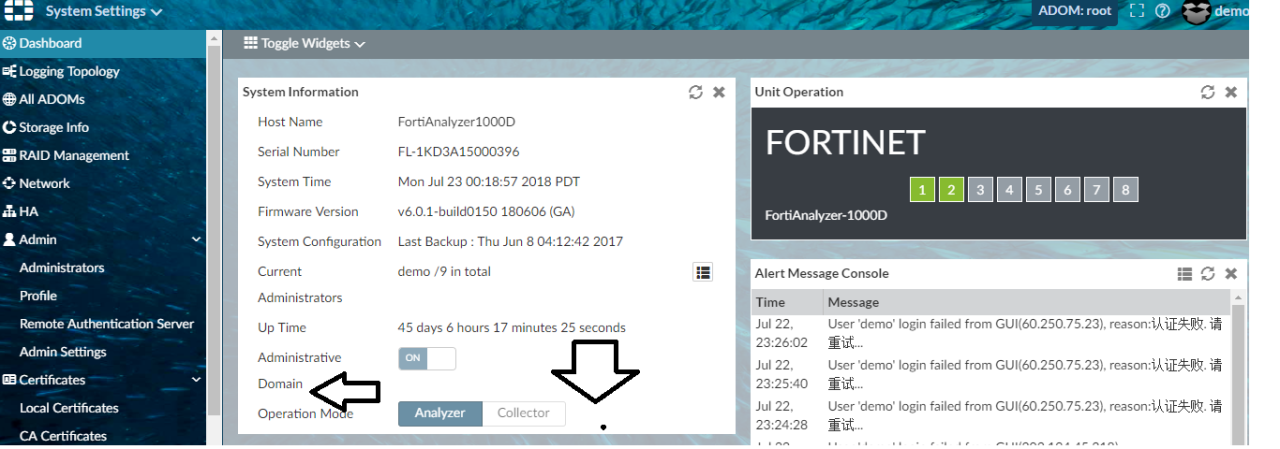Click the Admin person icon

click(9, 239)
